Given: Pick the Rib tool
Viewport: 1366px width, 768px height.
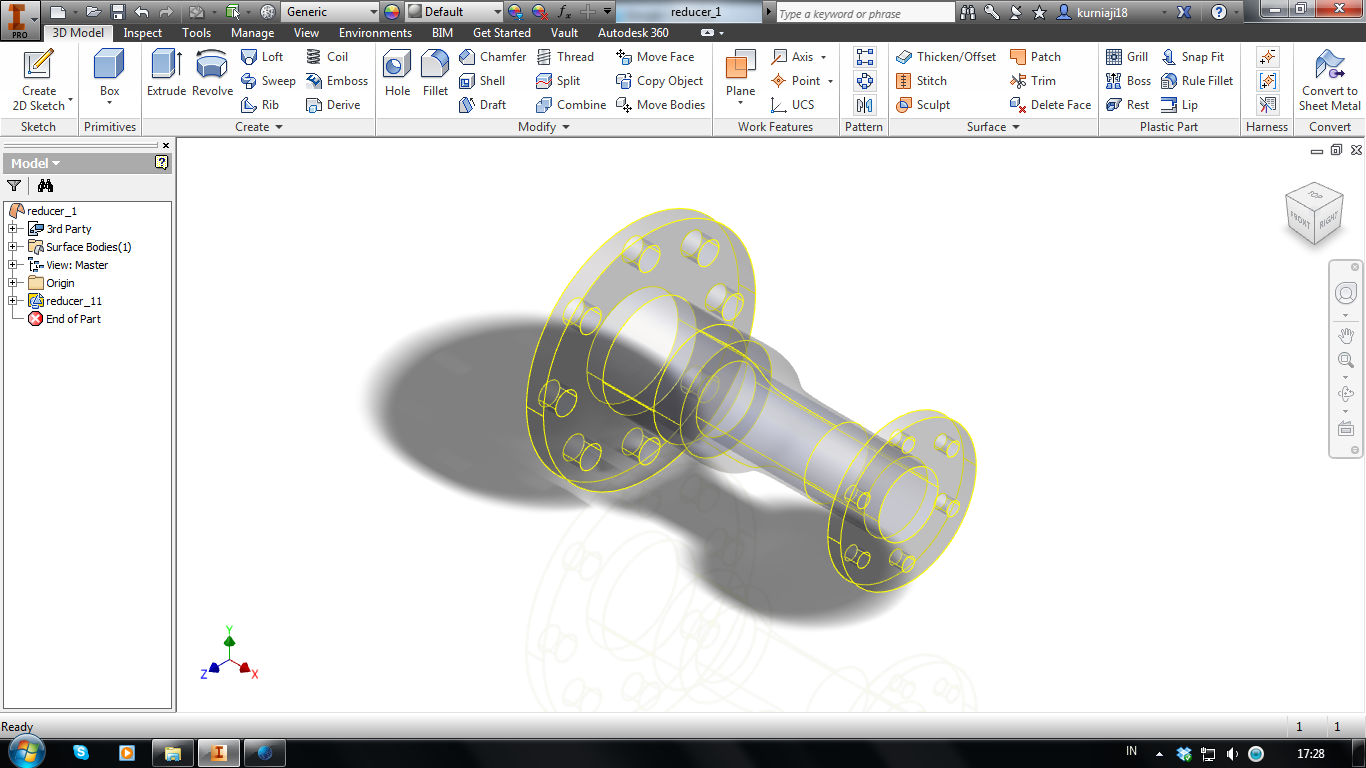Looking at the screenshot, I should point(260,105).
